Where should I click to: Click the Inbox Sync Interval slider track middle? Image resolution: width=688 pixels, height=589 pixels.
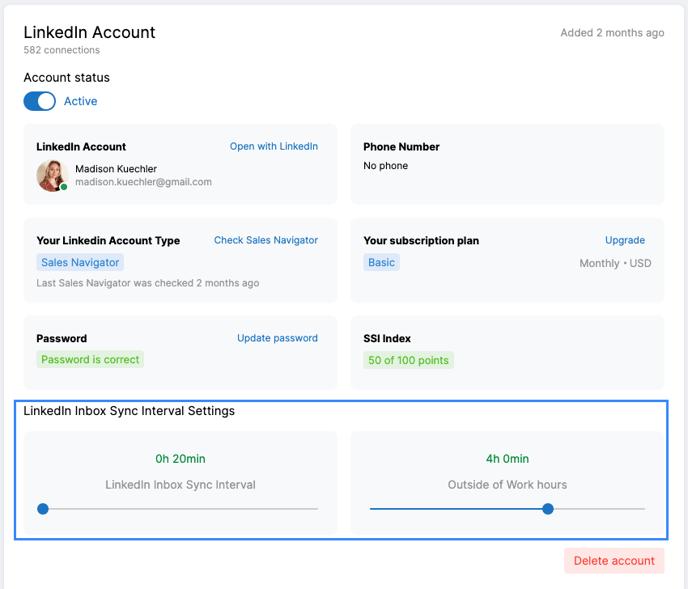(180, 509)
